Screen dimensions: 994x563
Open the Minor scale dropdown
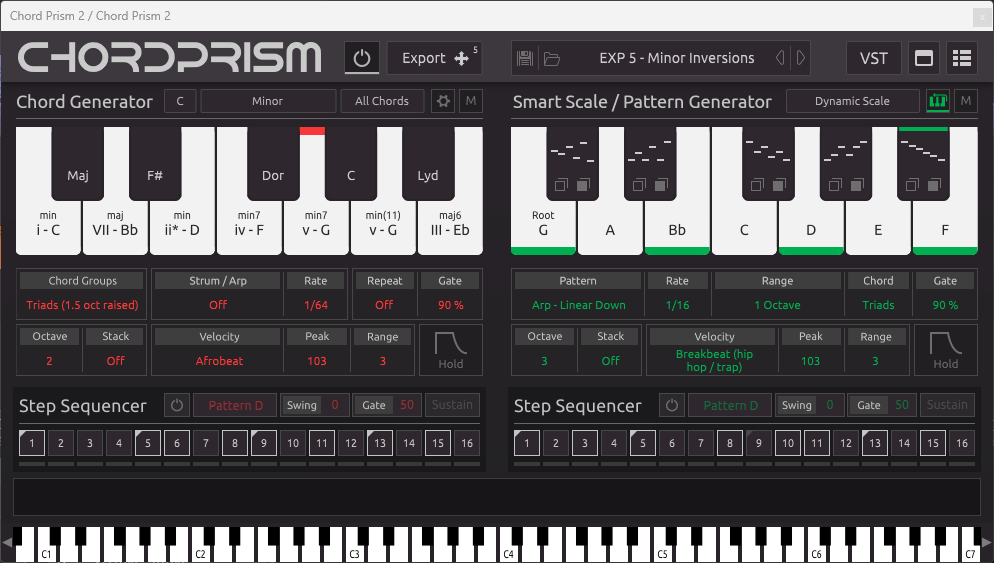[x=267, y=101]
